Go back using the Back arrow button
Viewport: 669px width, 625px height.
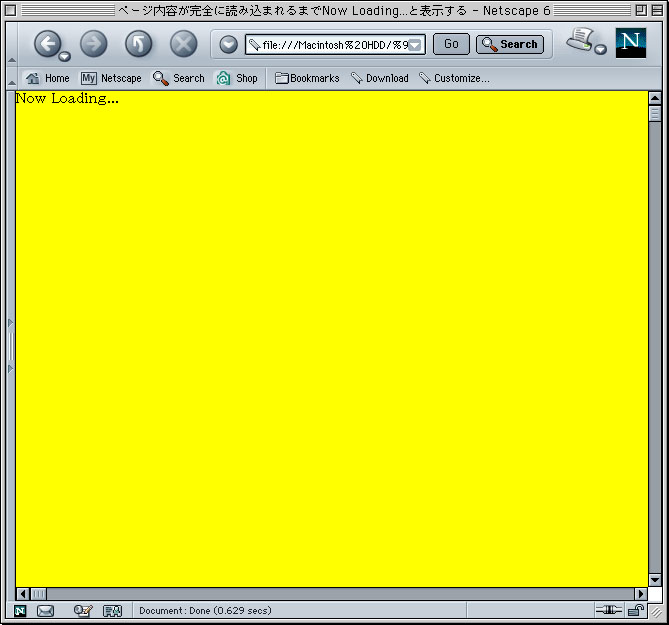tap(47, 44)
